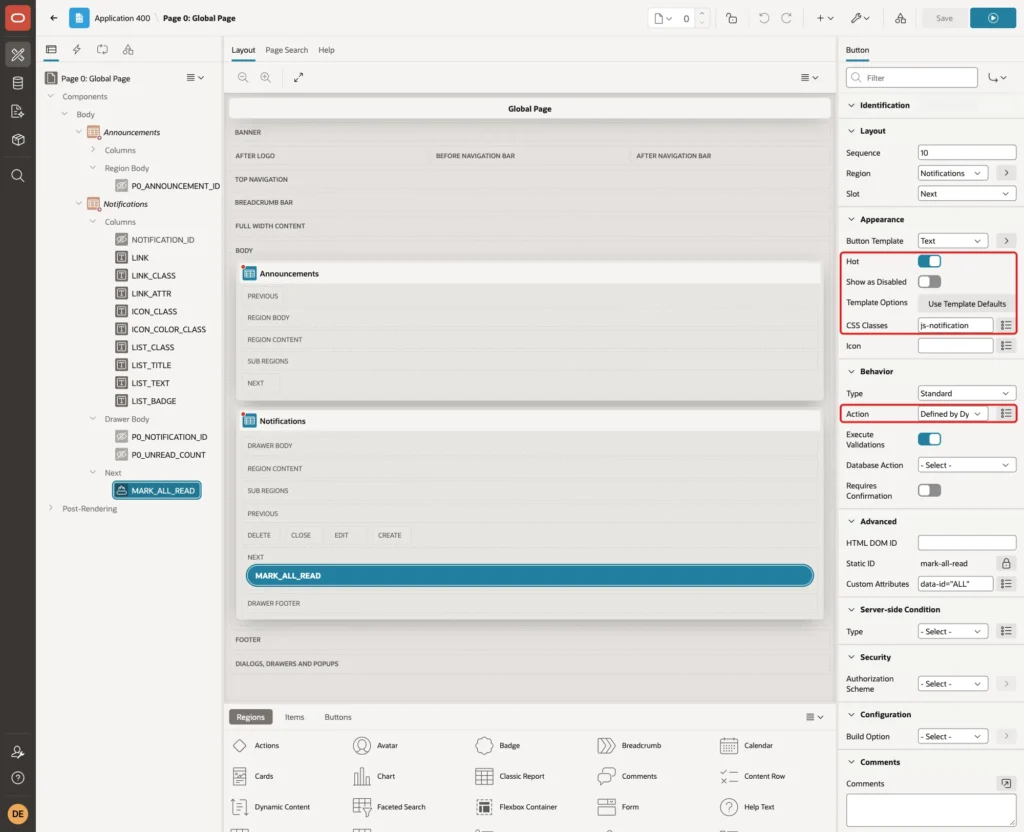Open the help question mark icon
The height and width of the screenshot is (832, 1024).
18,778
